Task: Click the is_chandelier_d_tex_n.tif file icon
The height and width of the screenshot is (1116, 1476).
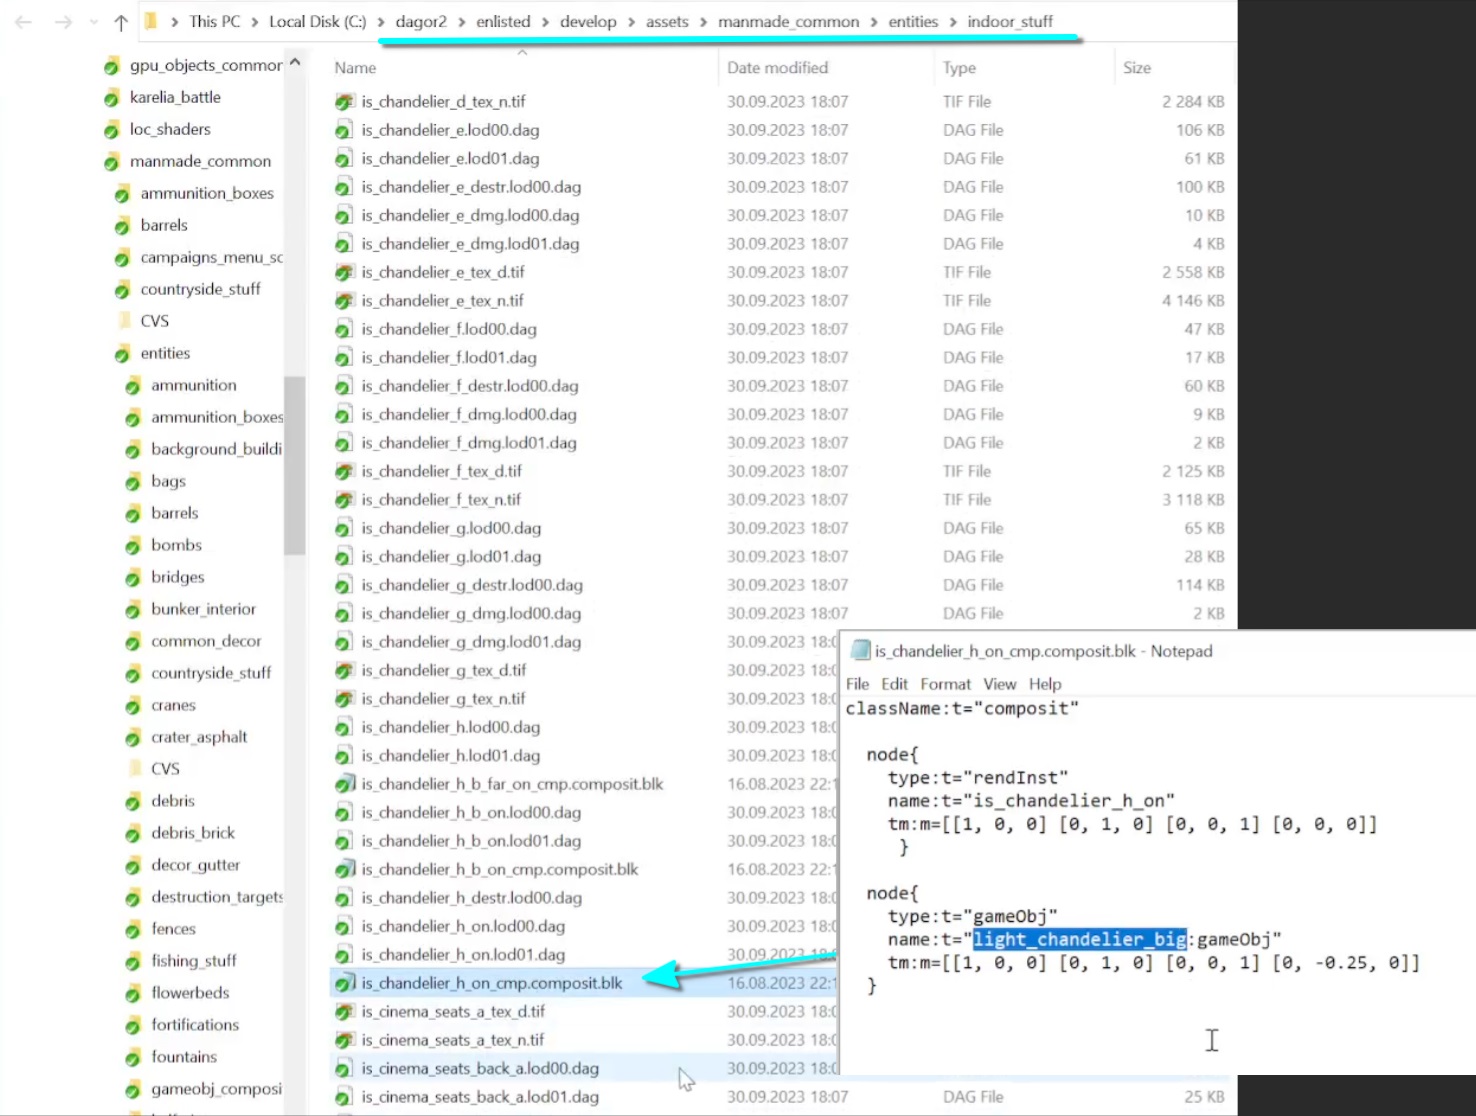Action: tap(344, 102)
